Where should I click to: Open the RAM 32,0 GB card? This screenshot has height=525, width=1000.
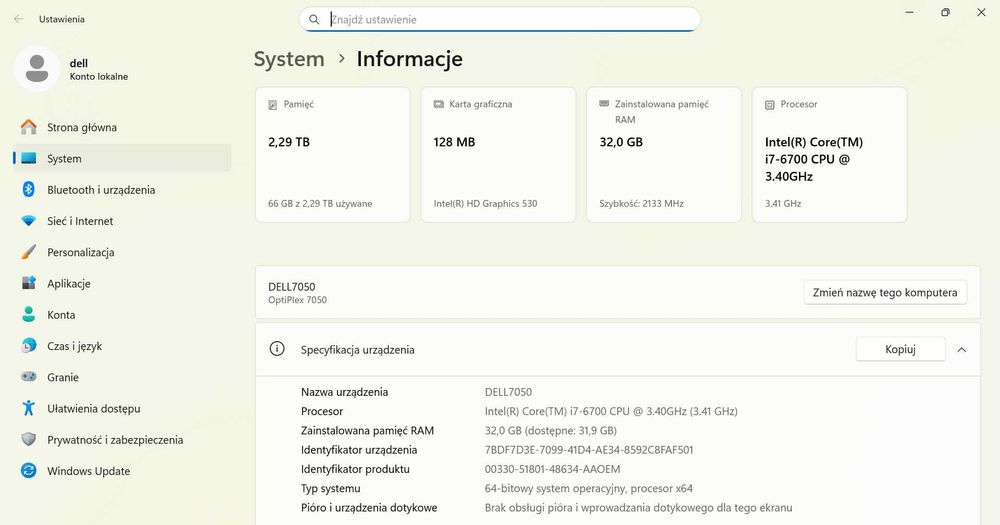(x=664, y=154)
